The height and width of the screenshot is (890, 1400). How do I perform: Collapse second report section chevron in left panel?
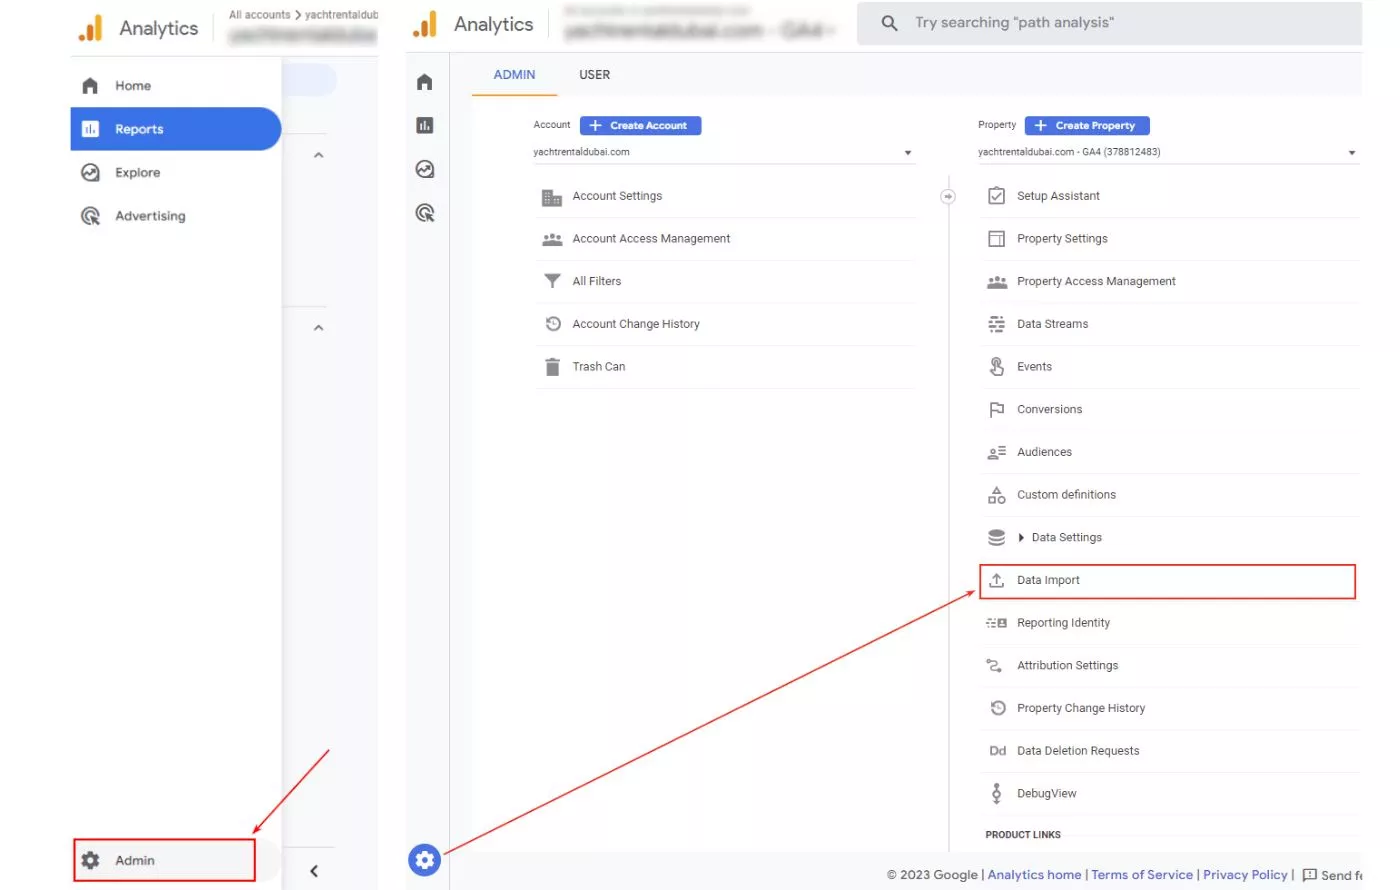318,328
